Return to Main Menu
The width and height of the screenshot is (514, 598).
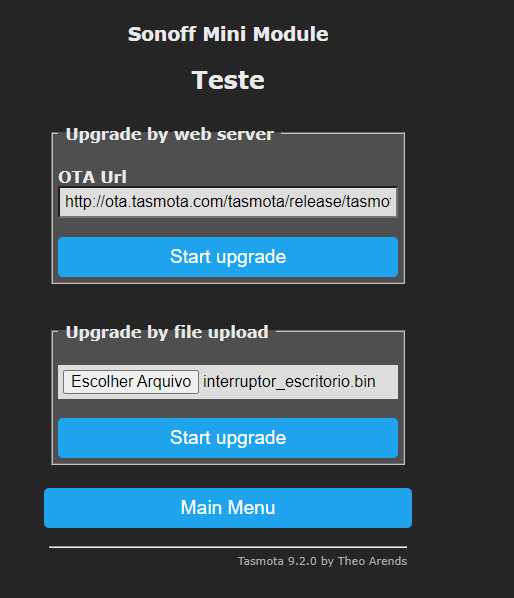(228, 508)
